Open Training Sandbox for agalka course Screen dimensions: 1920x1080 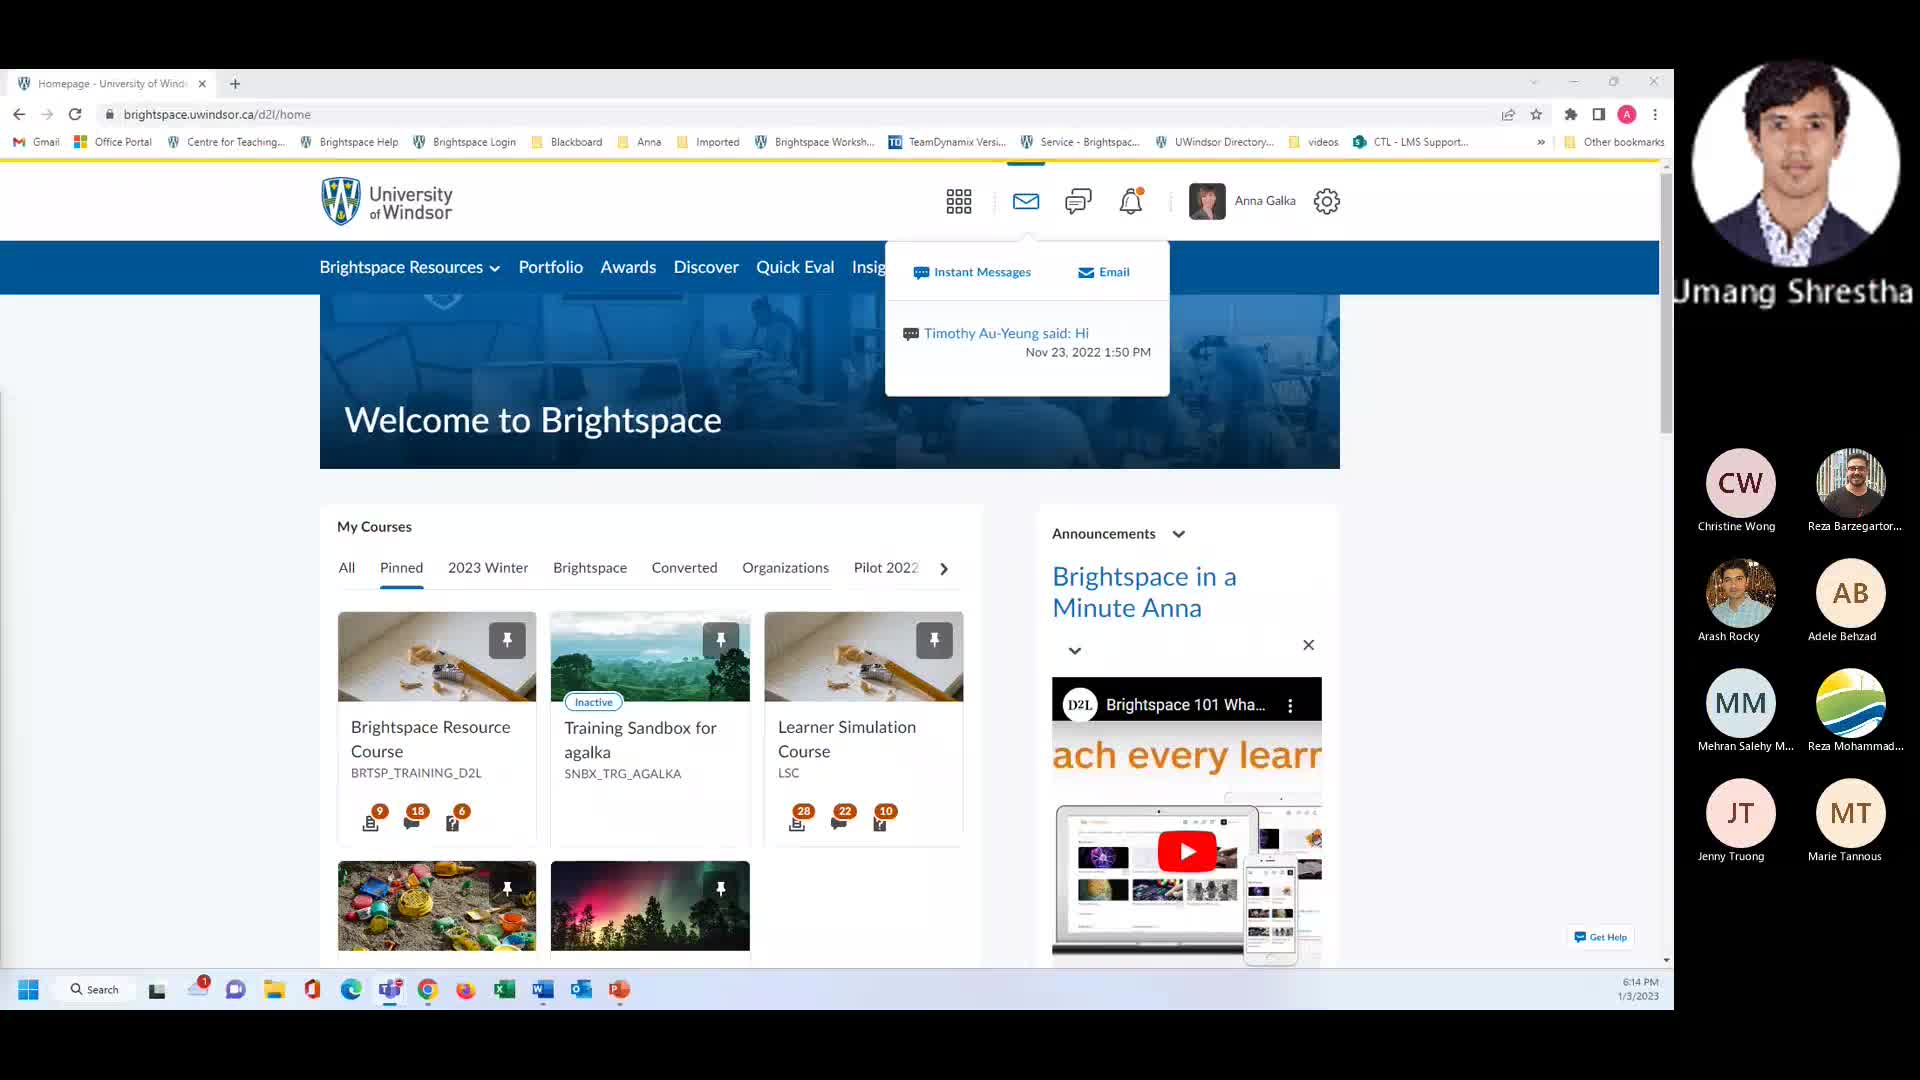pos(640,740)
